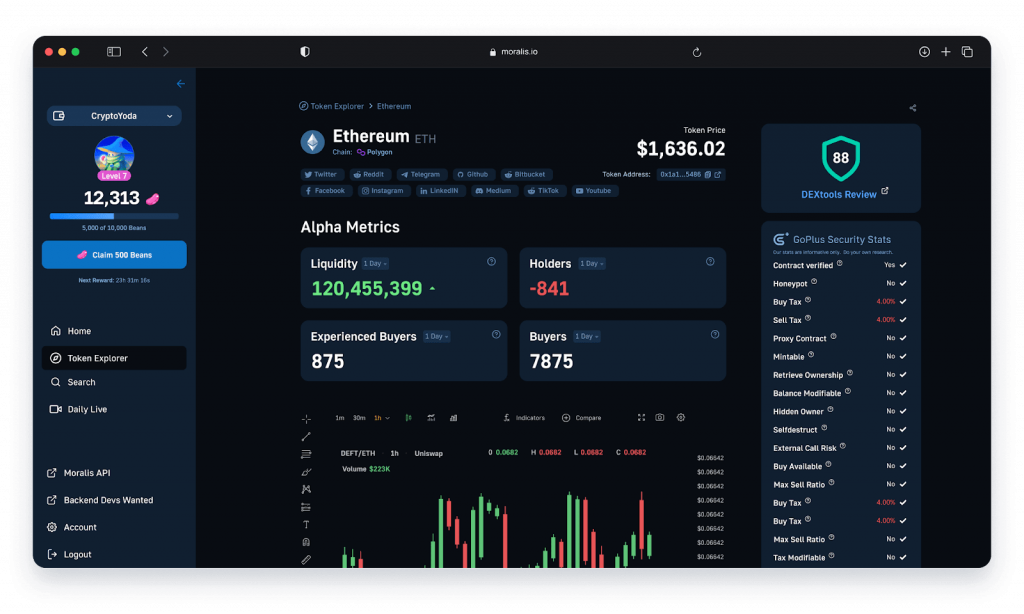
Task: Open a new browser tab
Action: coord(946,52)
